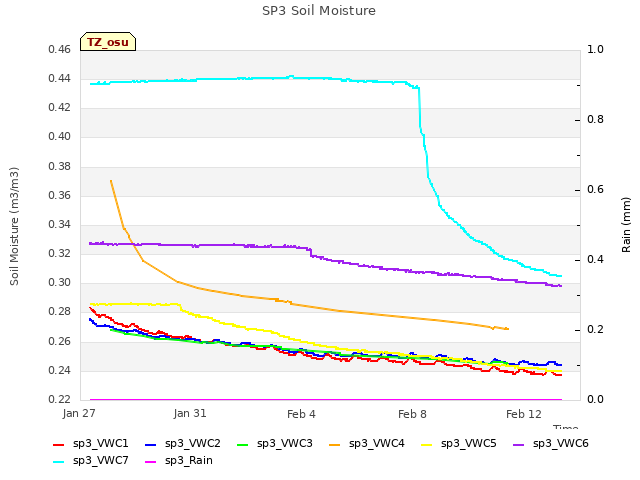The height and width of the screenshot is (480, 640).
Task: Click the Feb 8 x-axis label
Action: click(x=412, y=414)
